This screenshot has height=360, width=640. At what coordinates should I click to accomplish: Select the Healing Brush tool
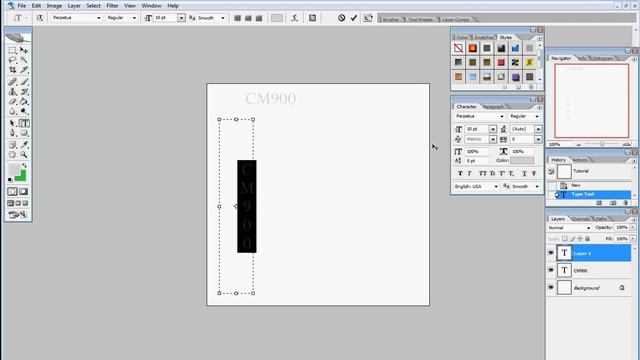[12, 82]
